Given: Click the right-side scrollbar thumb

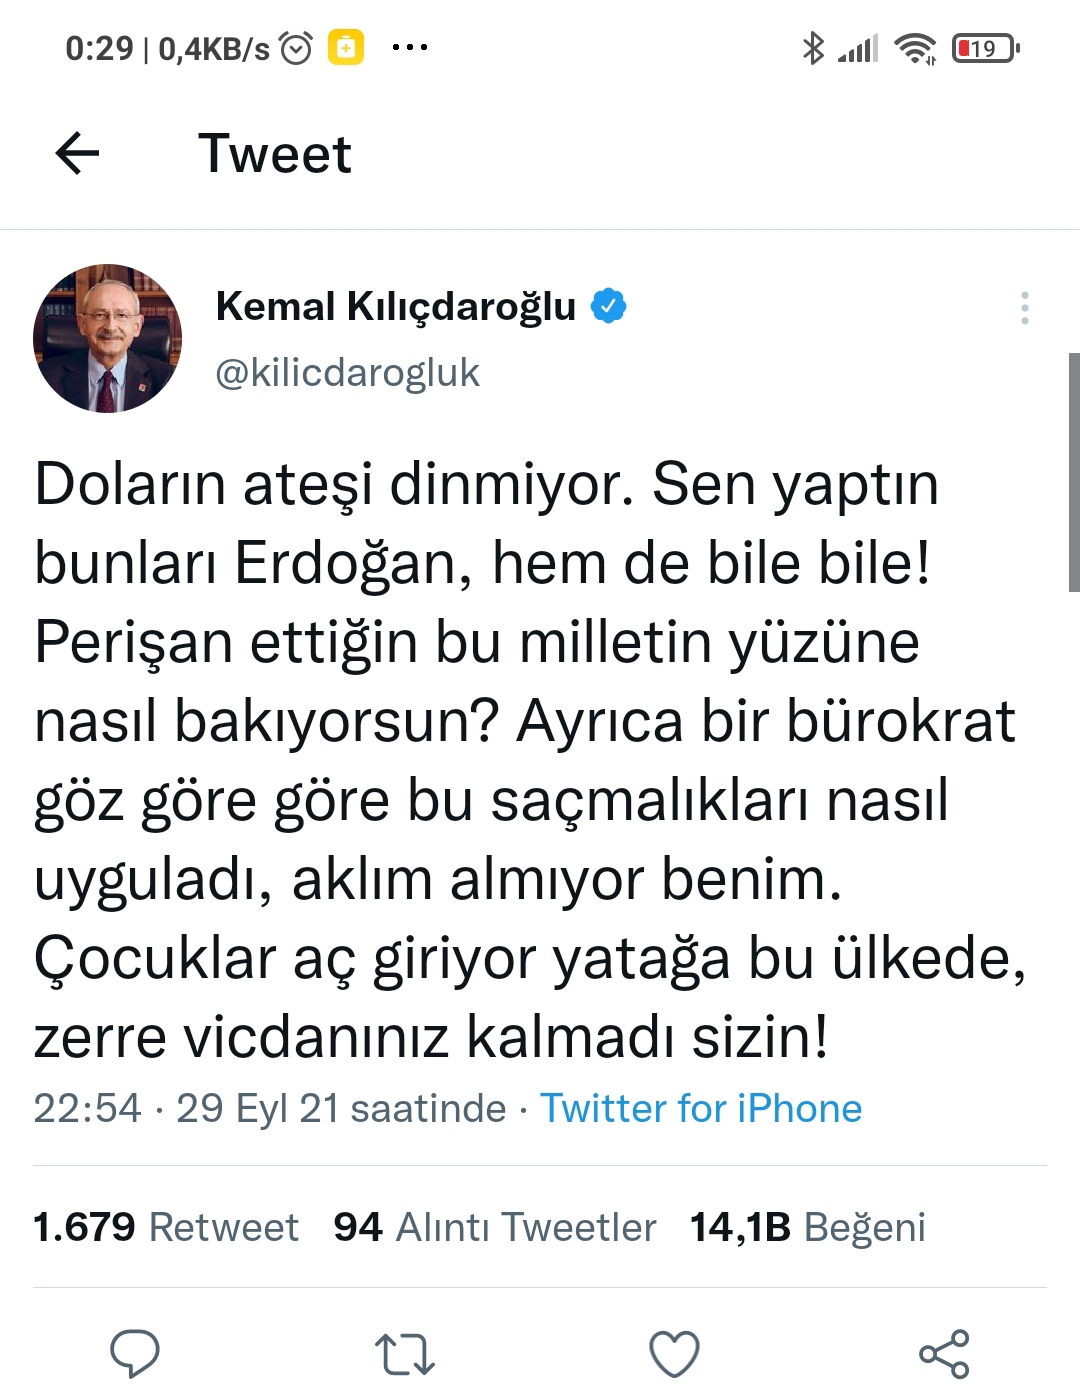Looking at the screenshot, I should tap(1074, 472).
